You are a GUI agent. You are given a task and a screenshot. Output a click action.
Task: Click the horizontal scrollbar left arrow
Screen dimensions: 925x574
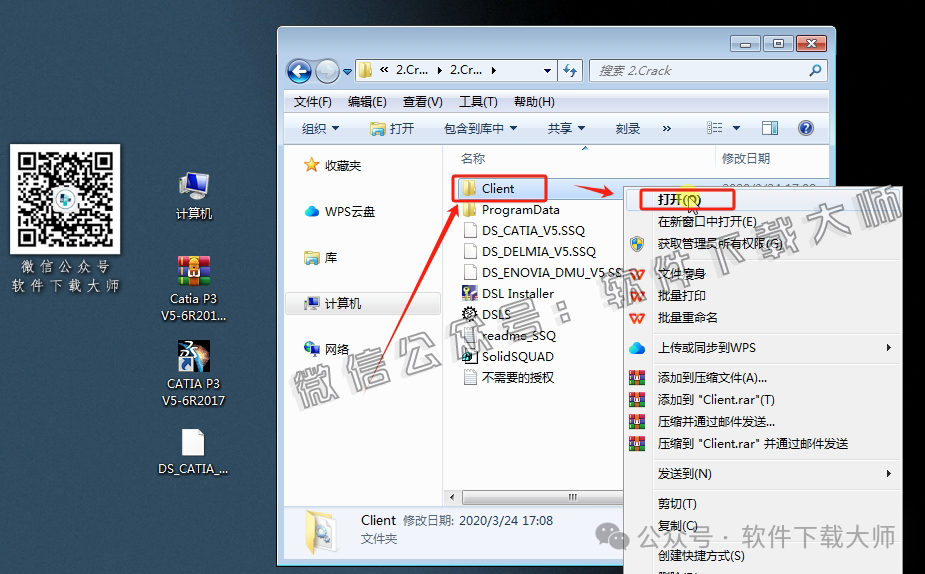452,497
